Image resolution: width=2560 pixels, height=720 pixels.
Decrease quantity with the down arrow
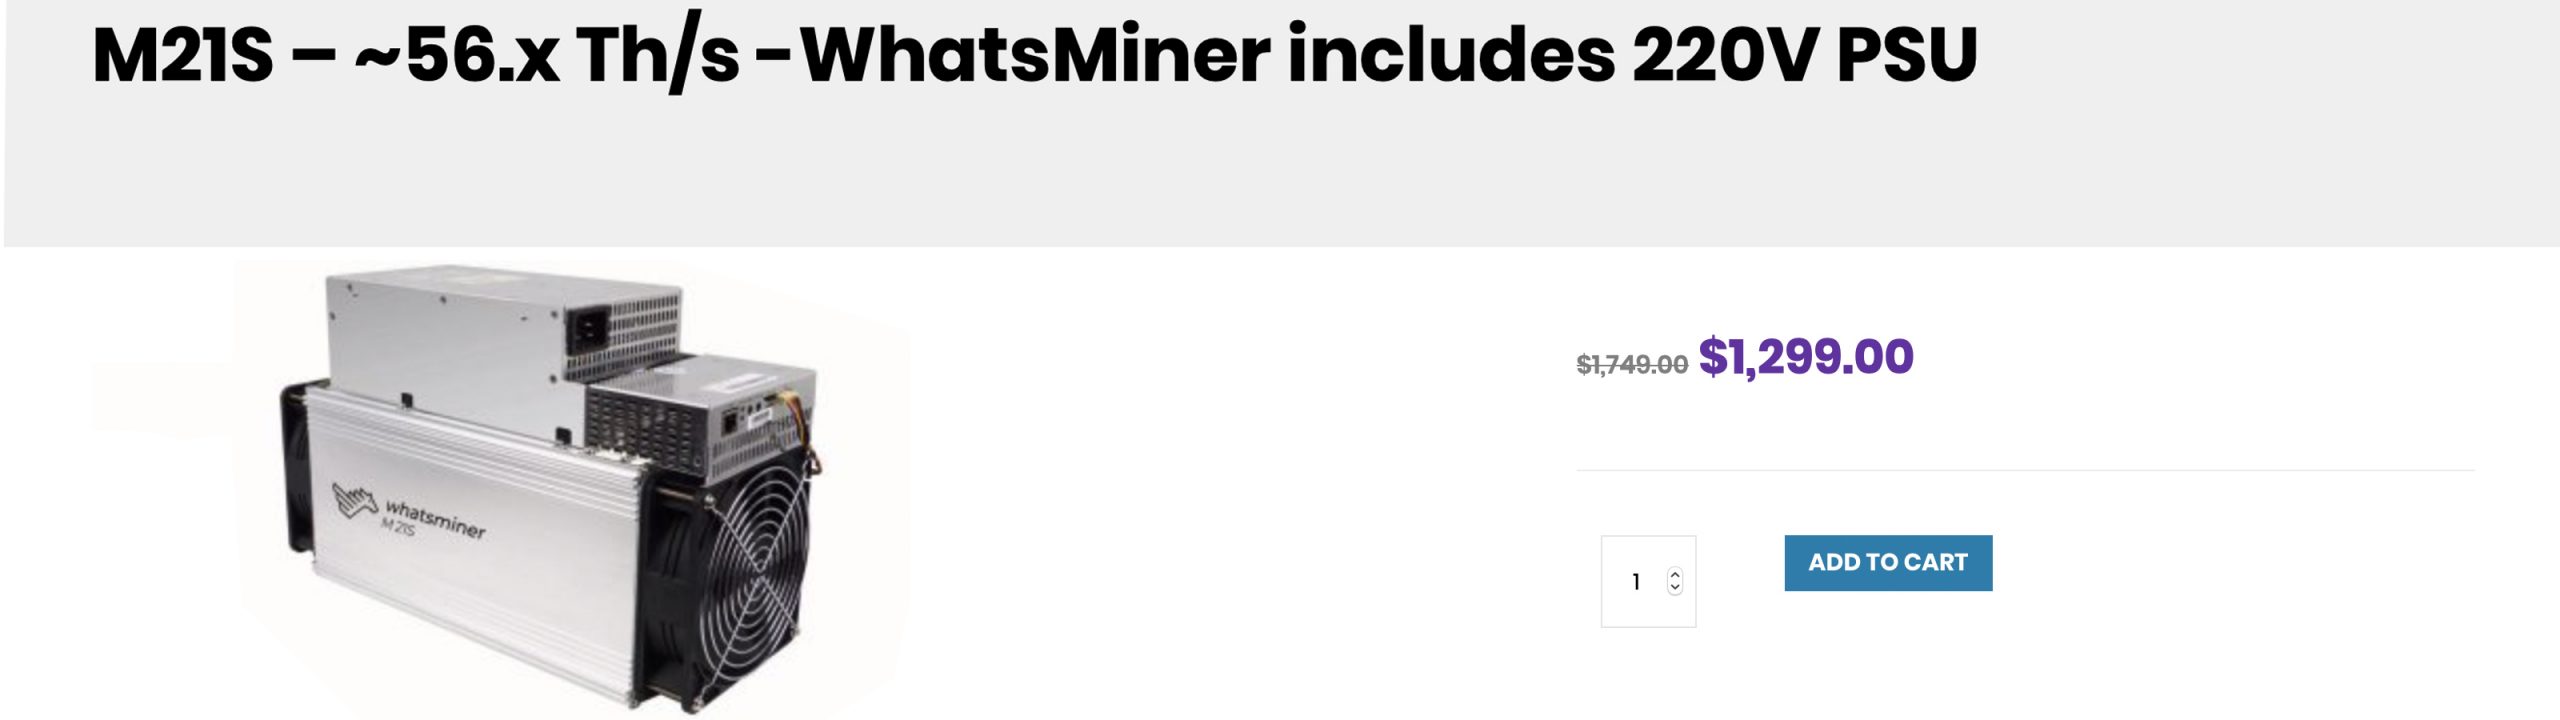(x=1674, y=588)
